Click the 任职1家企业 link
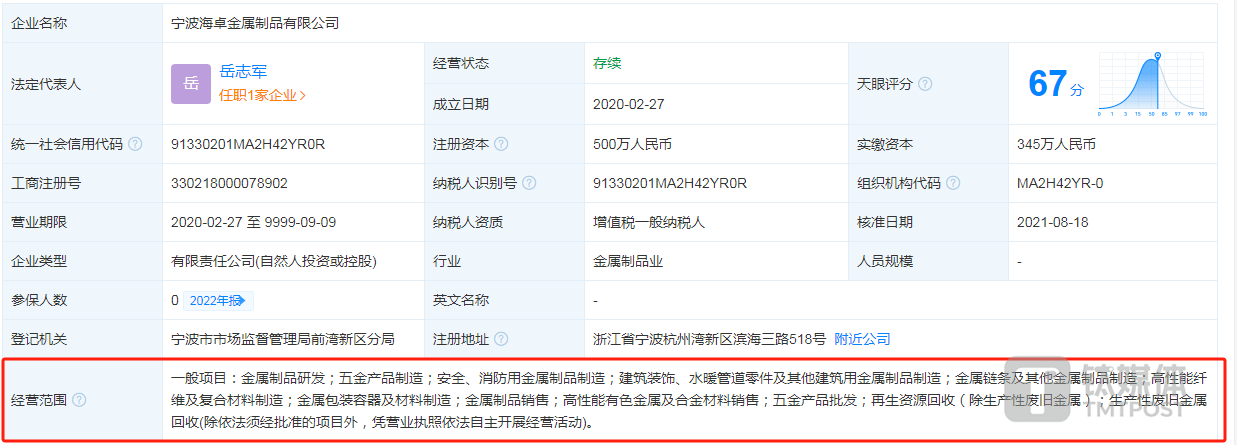The image size is (1237, 445). point(262,95)
